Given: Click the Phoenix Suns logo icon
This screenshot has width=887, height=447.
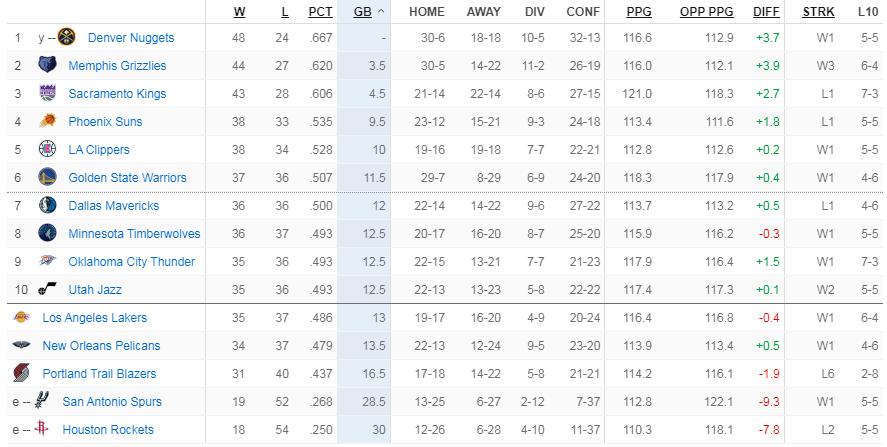Looking at the screenshot, I should pyautogui.click(x=48, y=122).
